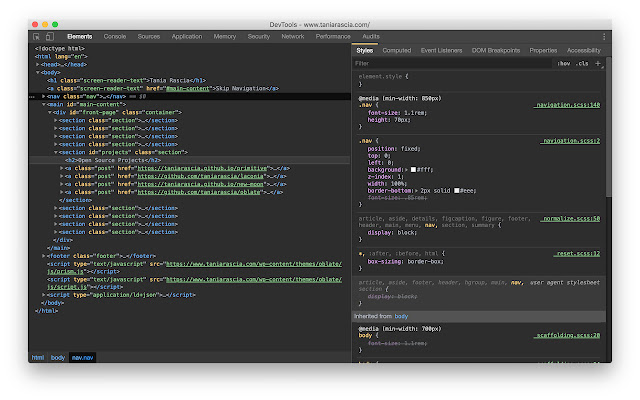Open the _reset.scss:12 source link

click(577, 254)
